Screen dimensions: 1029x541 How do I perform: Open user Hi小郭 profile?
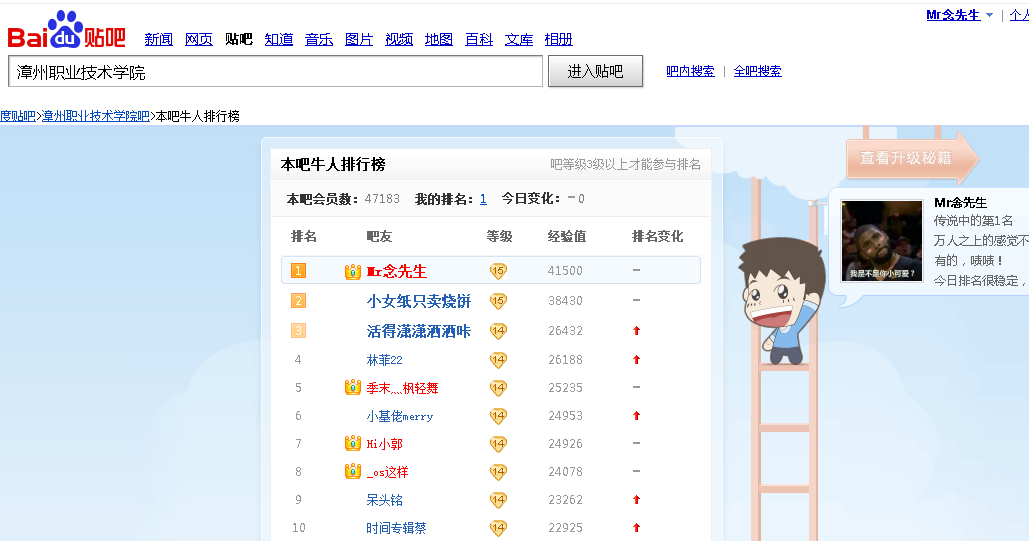tap(385, 444)
